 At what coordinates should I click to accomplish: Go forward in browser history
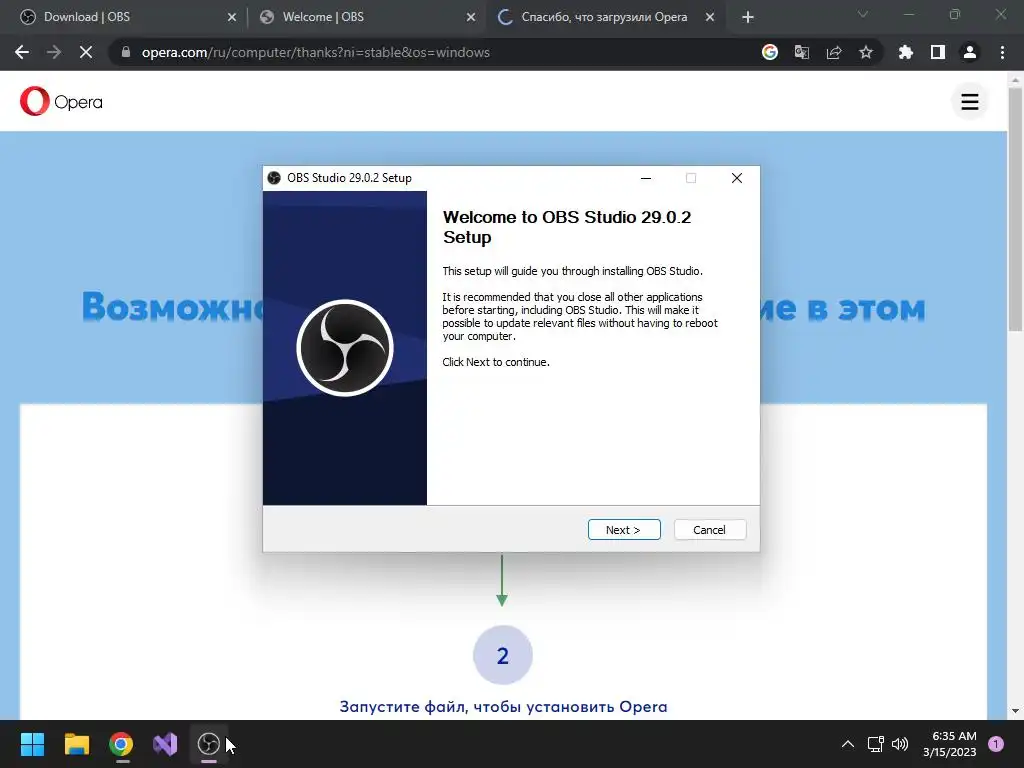[54, 52]
